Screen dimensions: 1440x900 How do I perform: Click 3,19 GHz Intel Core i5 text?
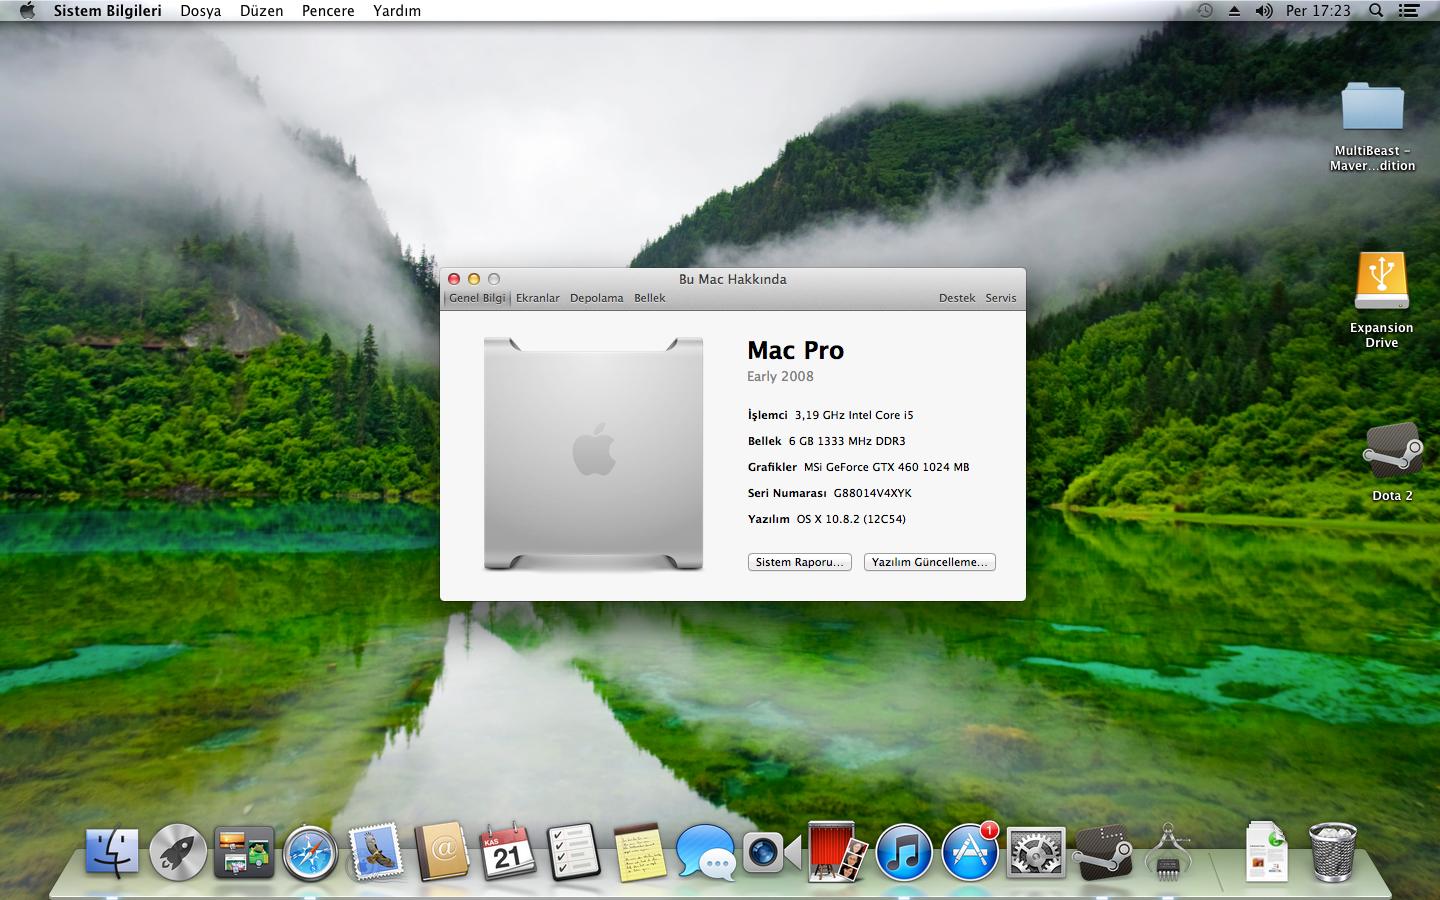[x=854, y=415]
